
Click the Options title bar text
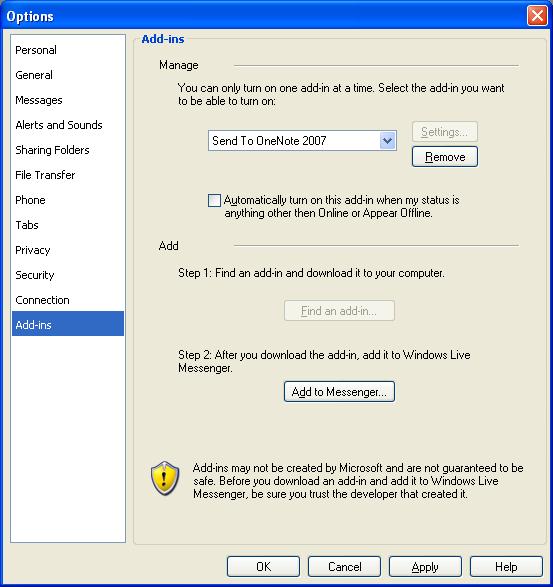(30, 16)
